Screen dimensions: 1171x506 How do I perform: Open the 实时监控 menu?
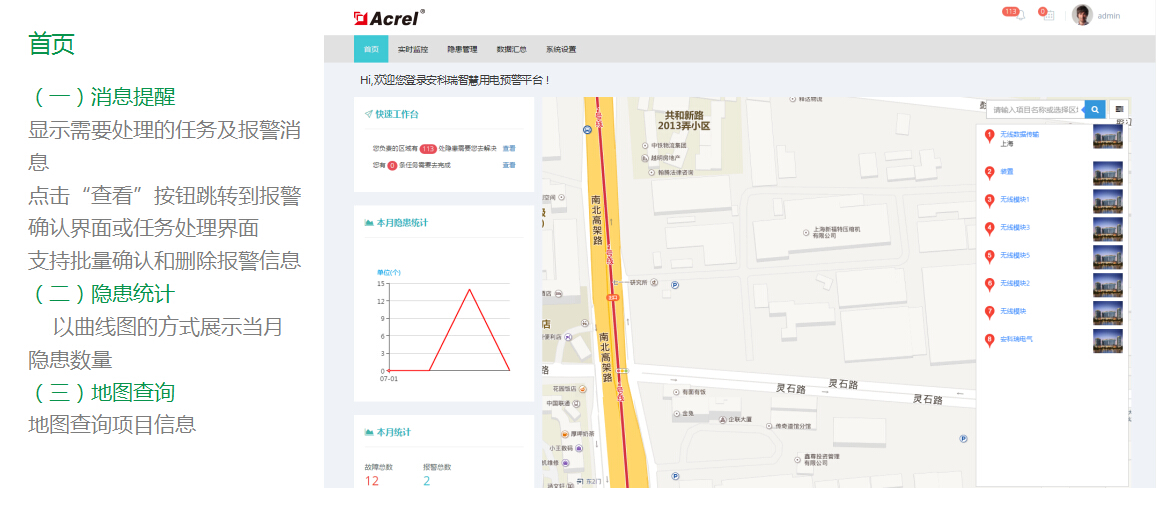412,49
